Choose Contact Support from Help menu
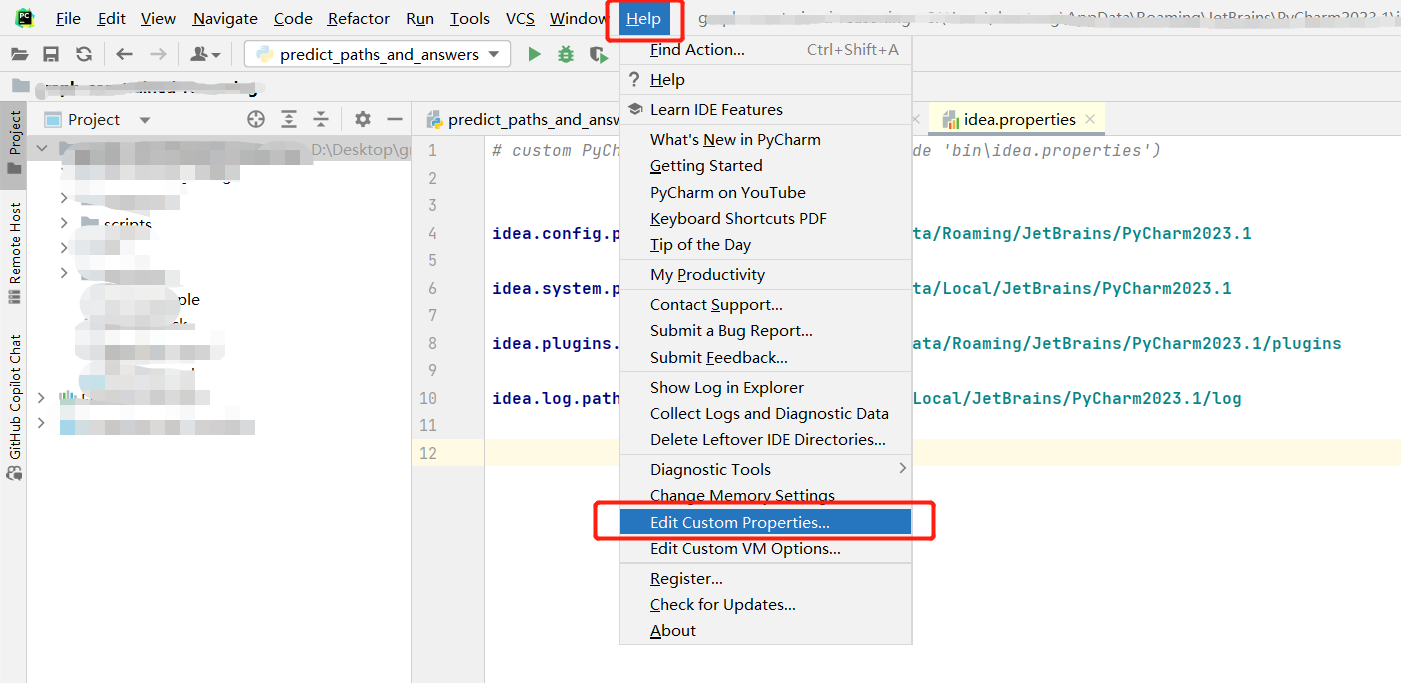The height and width of the screenshot is (683, 1401). pyautogui.click(x=765, y=304)
